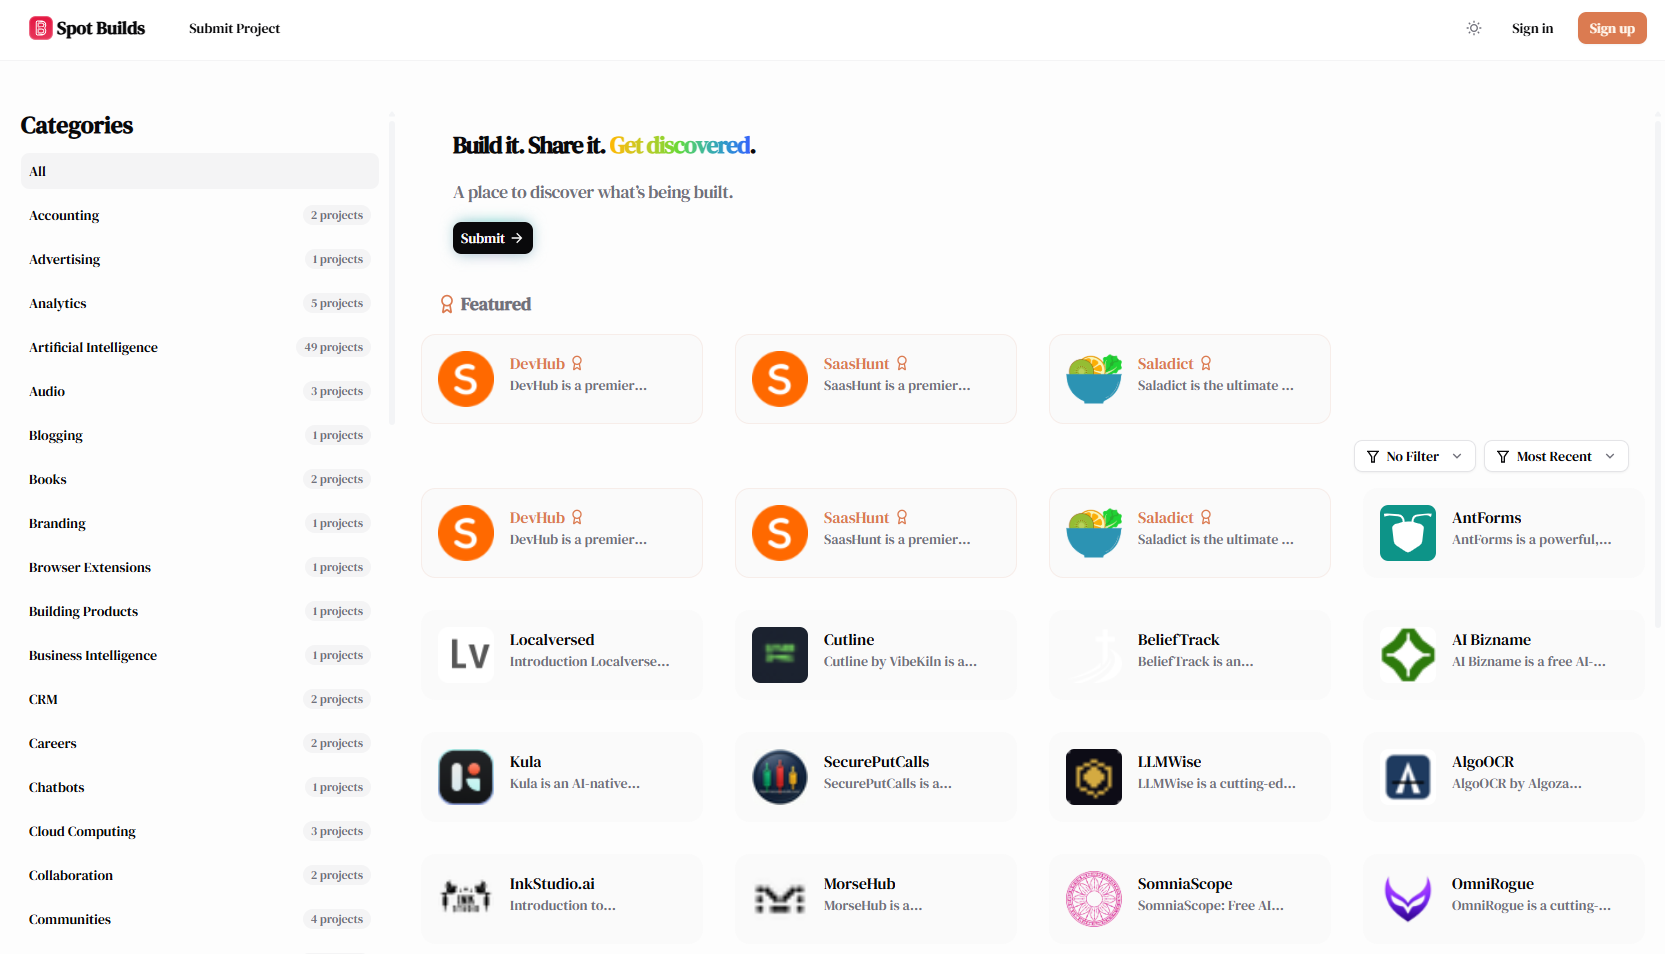The image size is (1665, 954).
Task: Open the MorseHub project title
Action: click(x=859, y=884)
